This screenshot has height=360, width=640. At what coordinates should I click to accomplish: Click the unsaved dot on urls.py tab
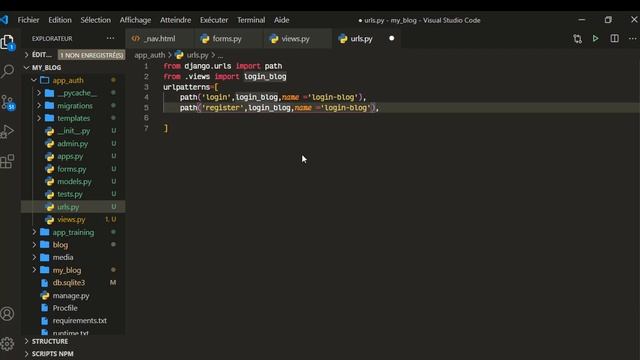tap(391, 38)
